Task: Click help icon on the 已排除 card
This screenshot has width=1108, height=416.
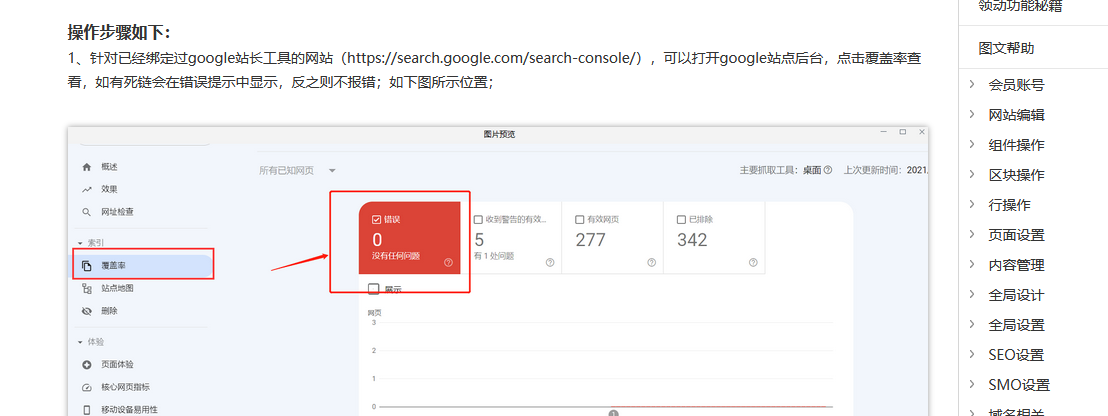Action: pyautogui.click(x=753, y=262)
